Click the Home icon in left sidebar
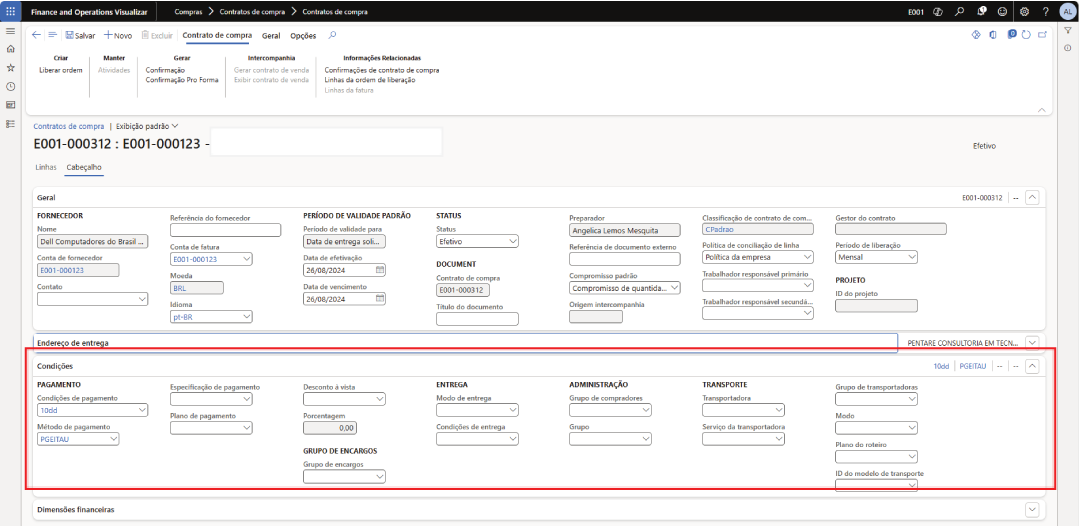 [10, 49]
